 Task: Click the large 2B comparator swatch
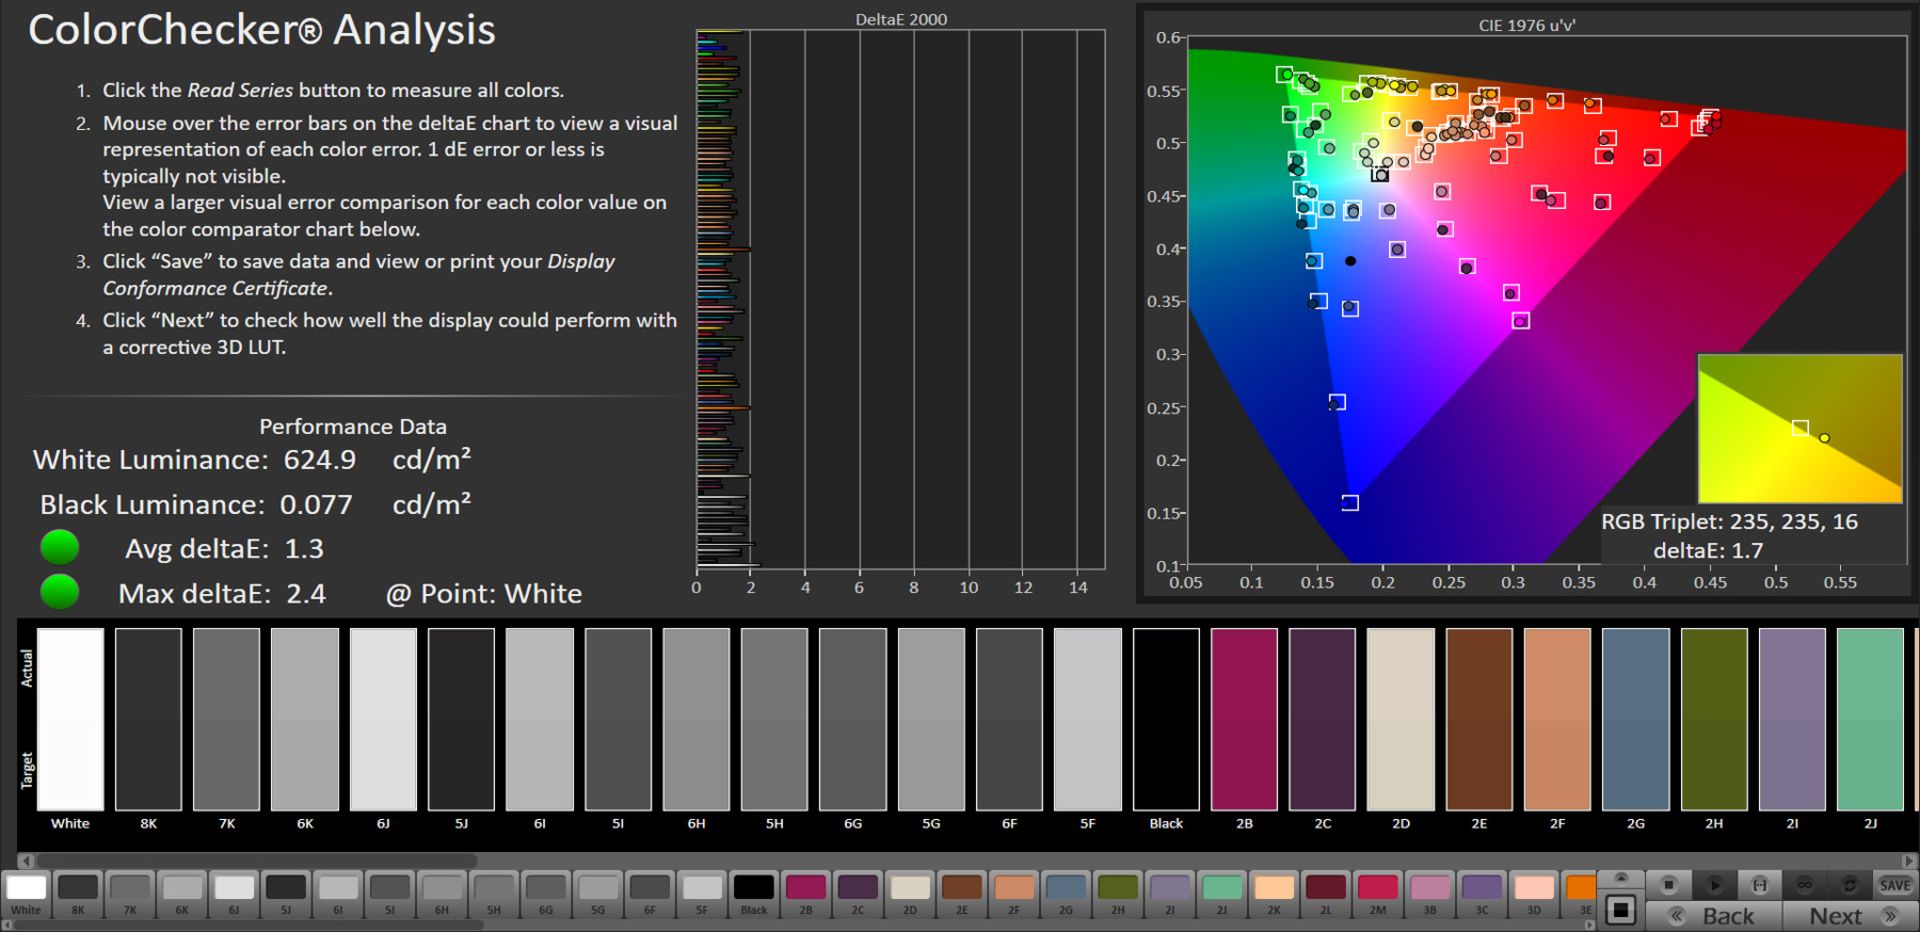[x=1244, y=719]
